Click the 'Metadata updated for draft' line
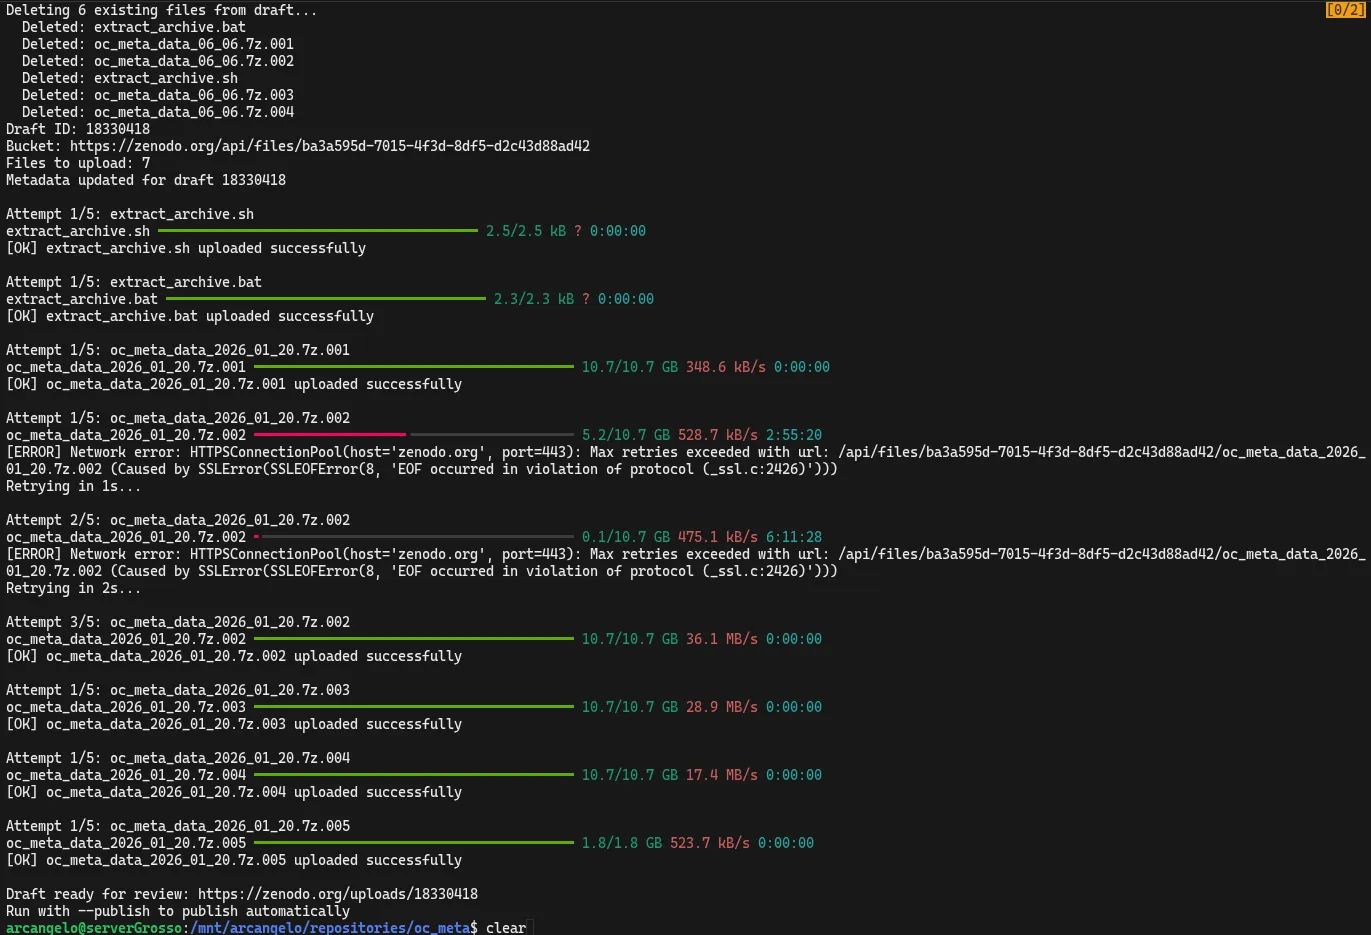Image resolution: width=1371 pixels, height=935 pixels. pos(146,180)
